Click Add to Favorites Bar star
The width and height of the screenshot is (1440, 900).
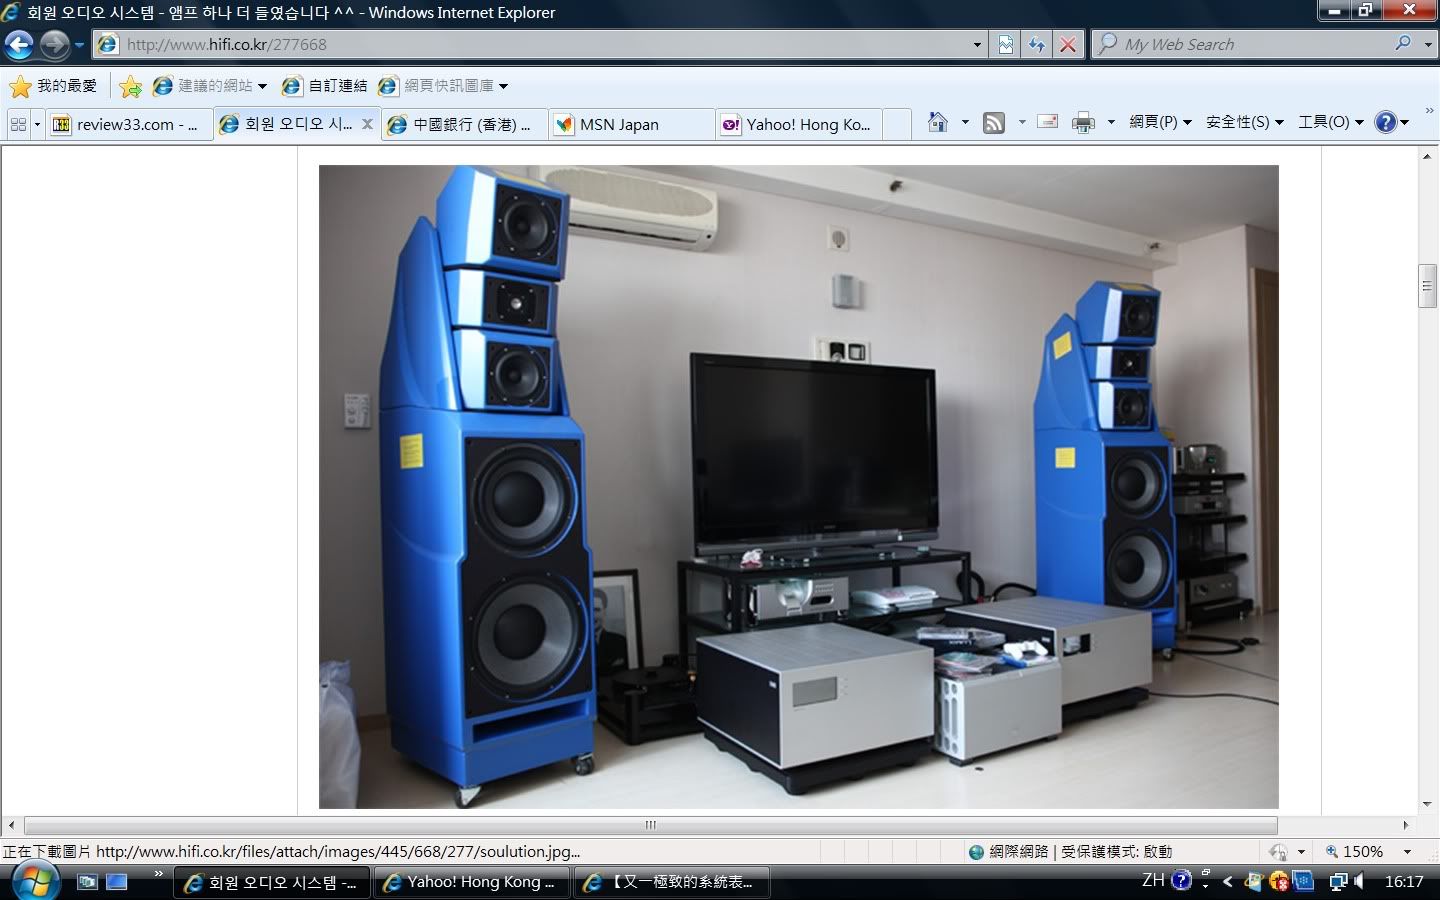(x=130, y=86)
